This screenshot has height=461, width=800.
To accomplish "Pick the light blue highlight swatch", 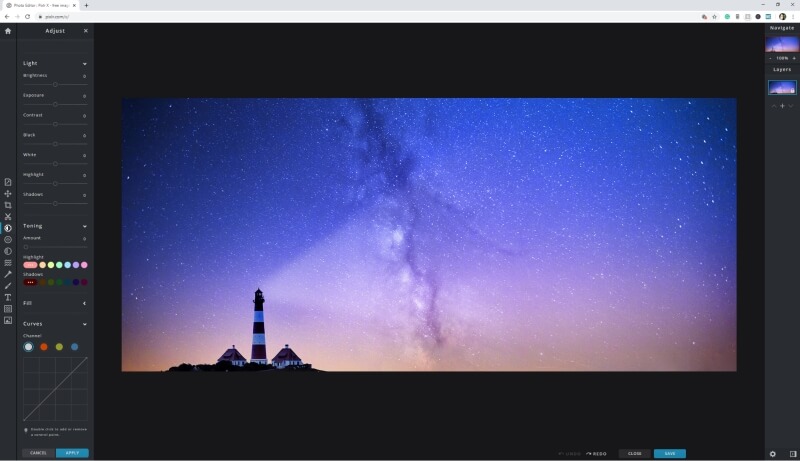I will (67, 265).
